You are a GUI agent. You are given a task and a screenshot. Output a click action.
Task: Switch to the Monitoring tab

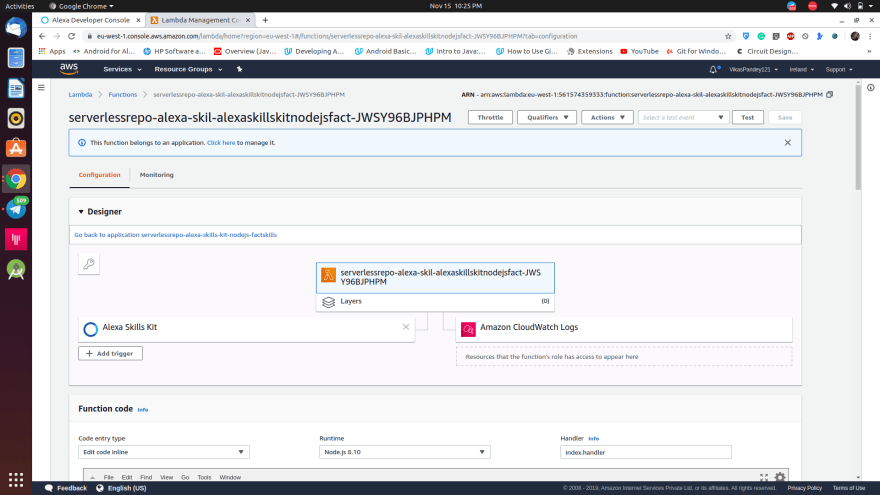click(157, 175)
